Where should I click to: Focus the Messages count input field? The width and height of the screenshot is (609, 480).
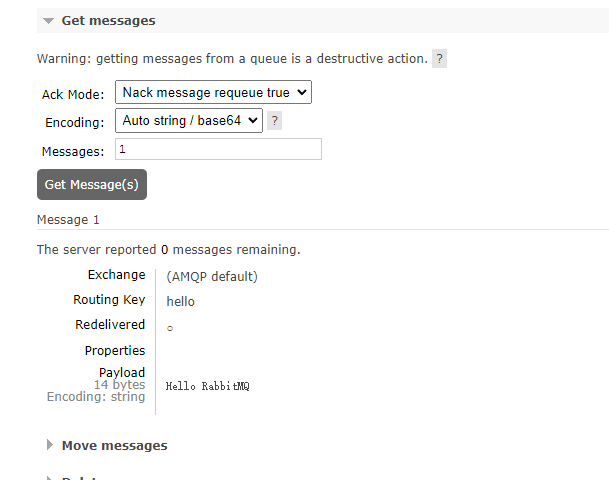218,149
